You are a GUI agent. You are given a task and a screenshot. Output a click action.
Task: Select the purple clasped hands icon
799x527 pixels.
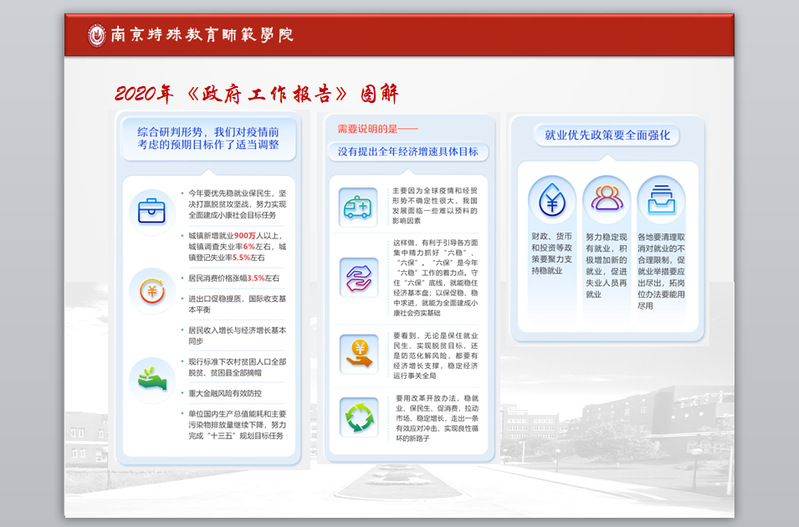(x=357, y=273)
